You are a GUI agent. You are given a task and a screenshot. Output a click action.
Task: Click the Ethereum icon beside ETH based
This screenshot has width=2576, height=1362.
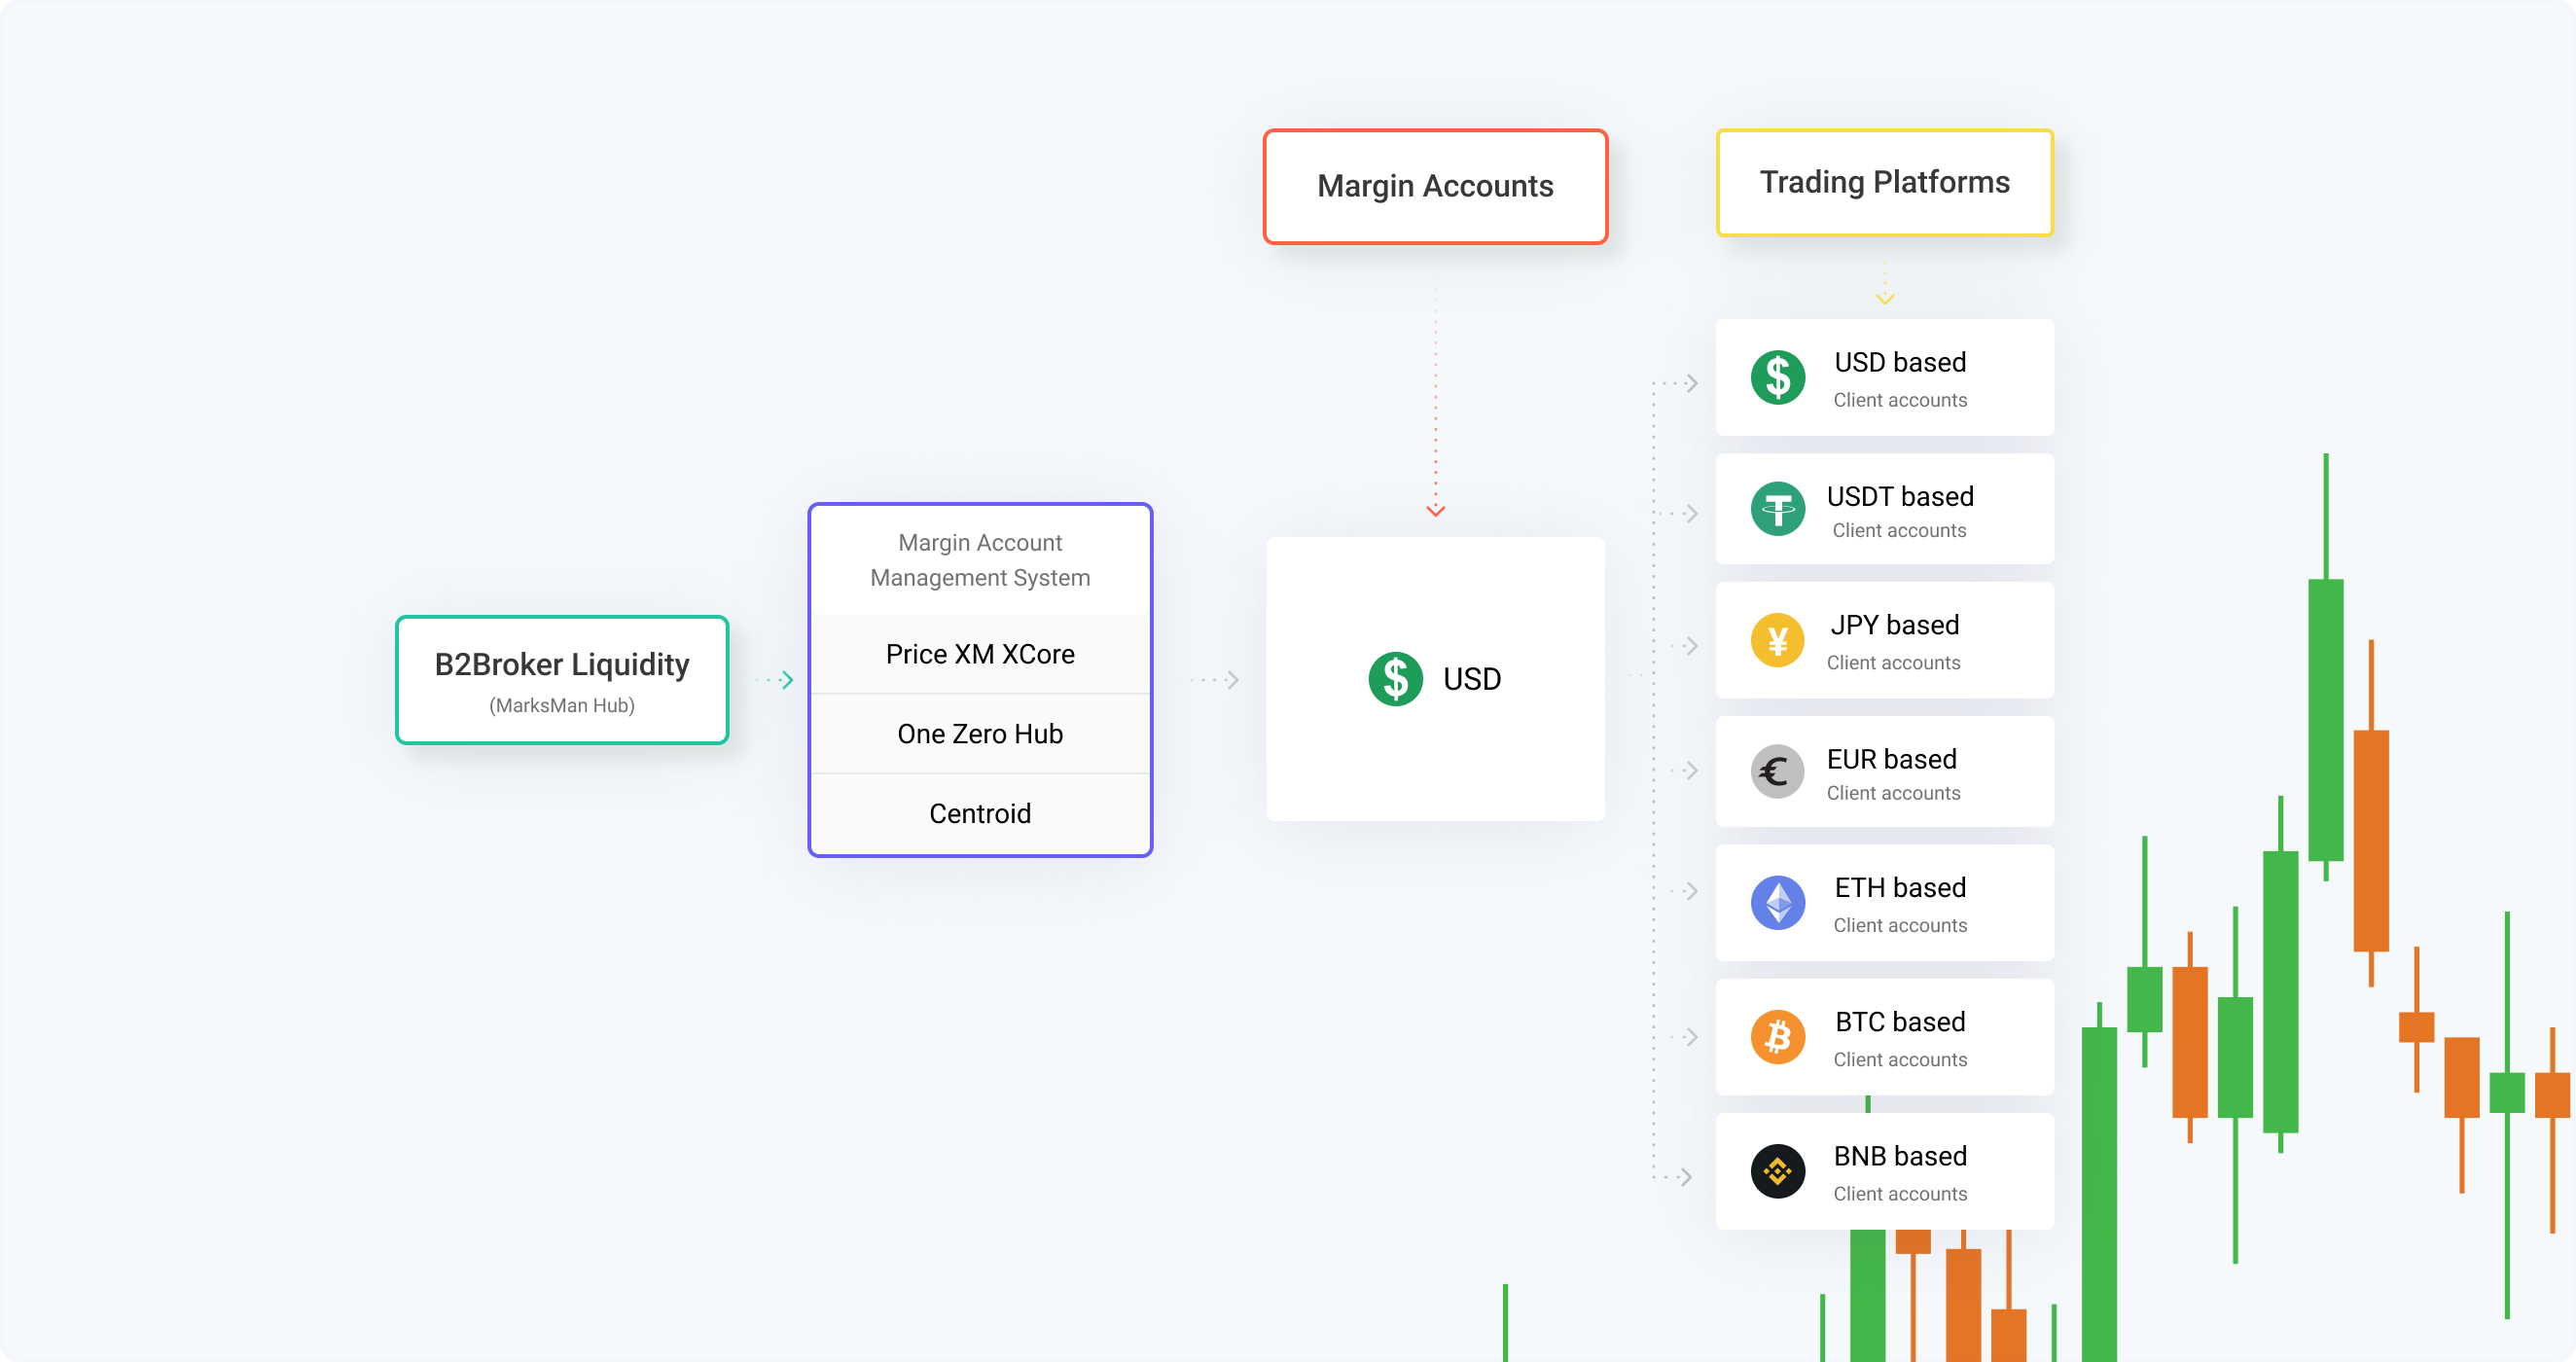1777,903
